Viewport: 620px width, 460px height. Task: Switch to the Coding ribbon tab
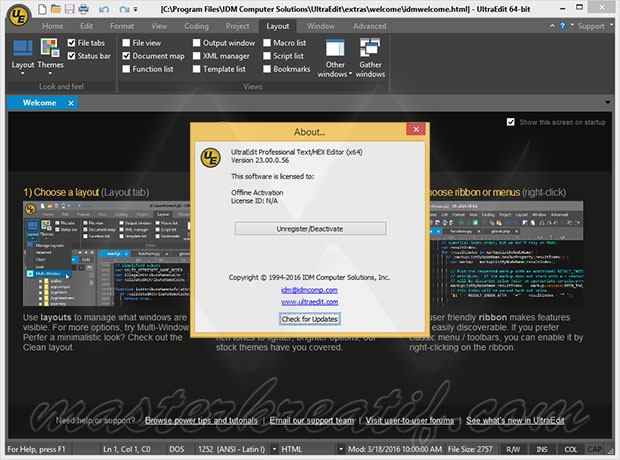[196, 26]
